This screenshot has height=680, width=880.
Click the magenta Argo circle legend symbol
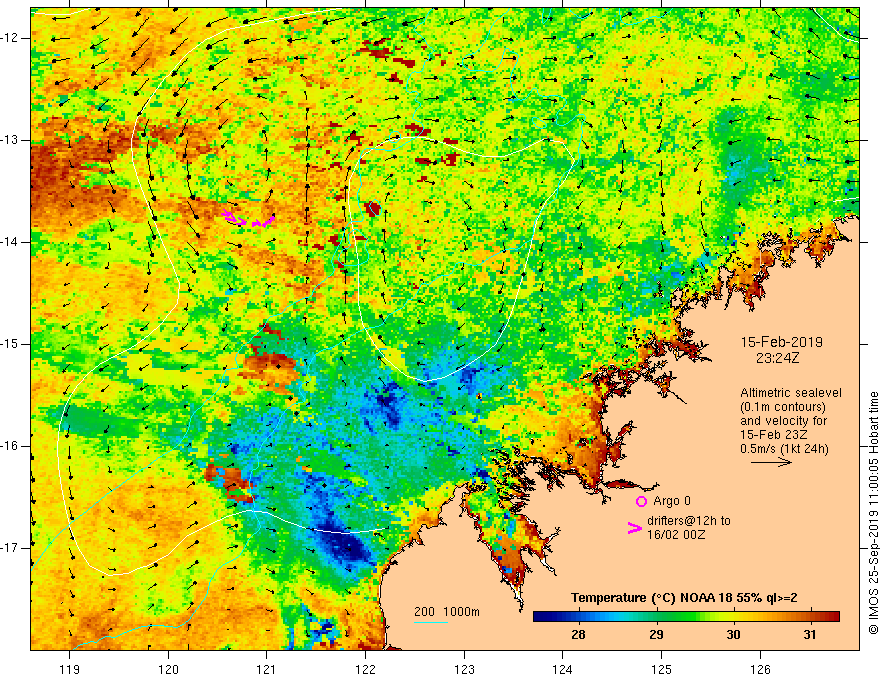(641, 501)
